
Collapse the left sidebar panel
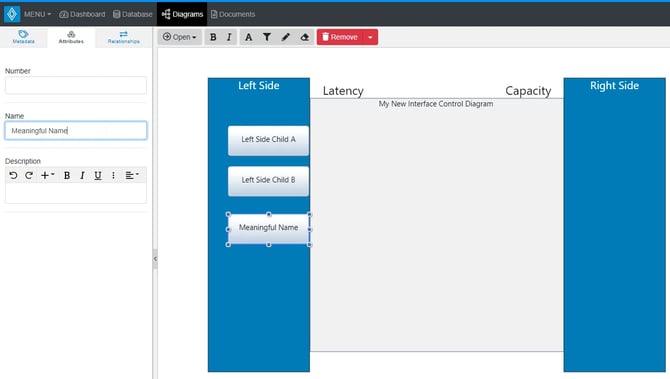point(155,259)
